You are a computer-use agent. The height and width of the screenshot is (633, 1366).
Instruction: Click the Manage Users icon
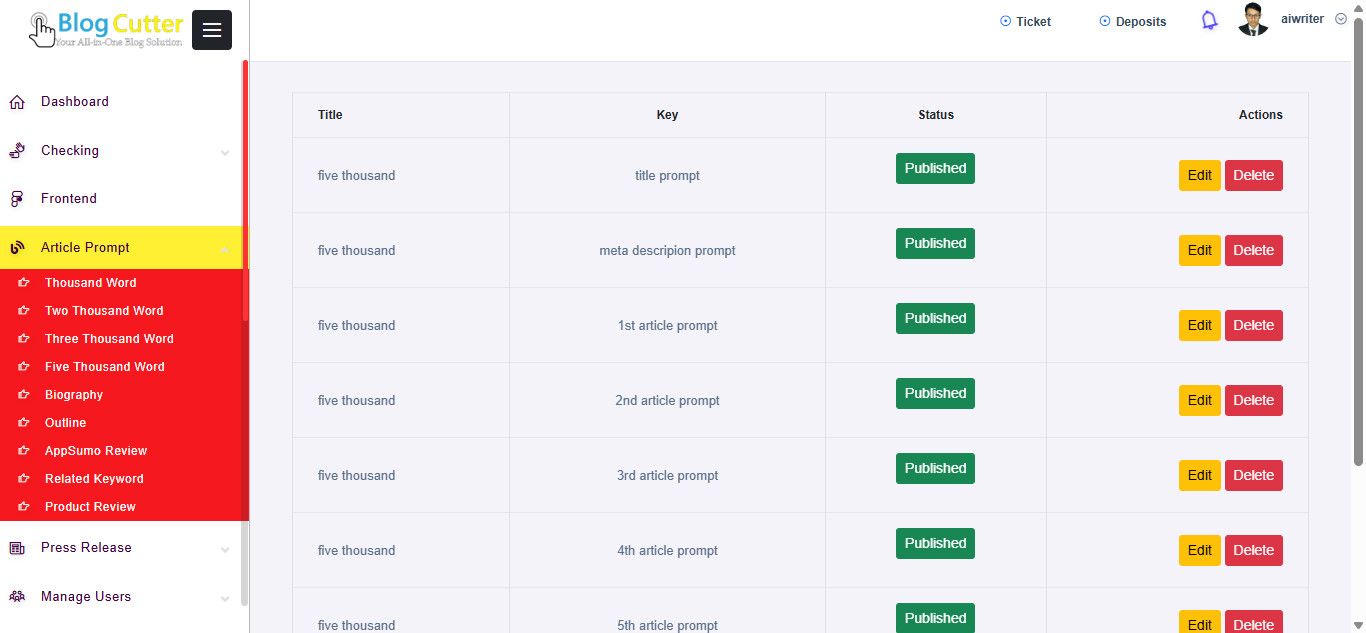[17, 597]
